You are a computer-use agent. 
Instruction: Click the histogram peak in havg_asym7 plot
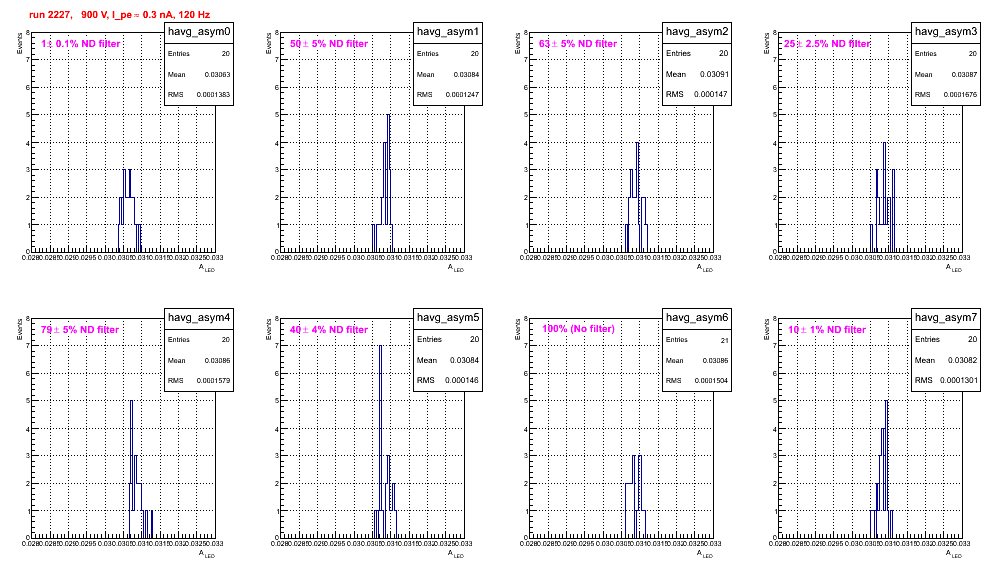point(886,469)
